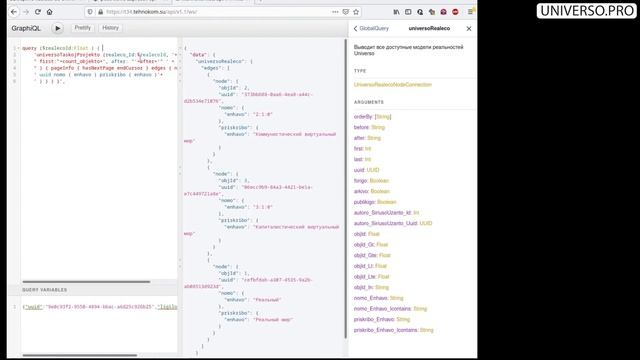This screenshot has height=360, width=640.
Task: Open the History panel
Action: click(110, 28)
